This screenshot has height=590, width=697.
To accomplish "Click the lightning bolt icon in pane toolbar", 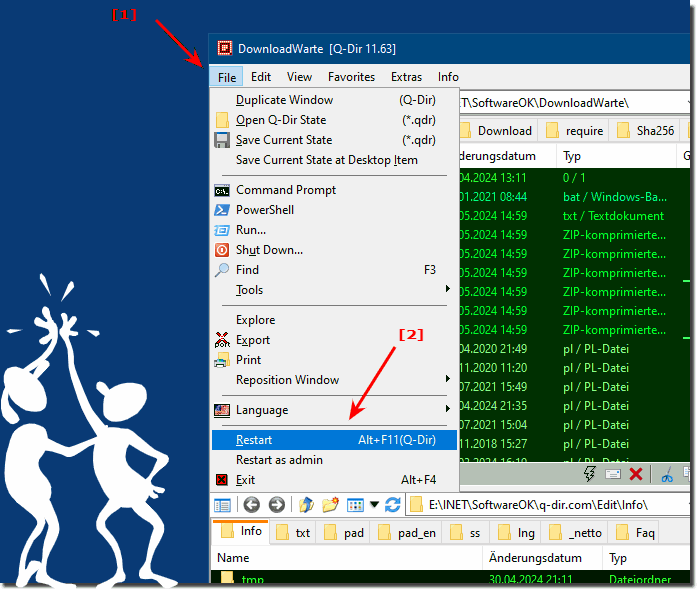I will point(589,474).
